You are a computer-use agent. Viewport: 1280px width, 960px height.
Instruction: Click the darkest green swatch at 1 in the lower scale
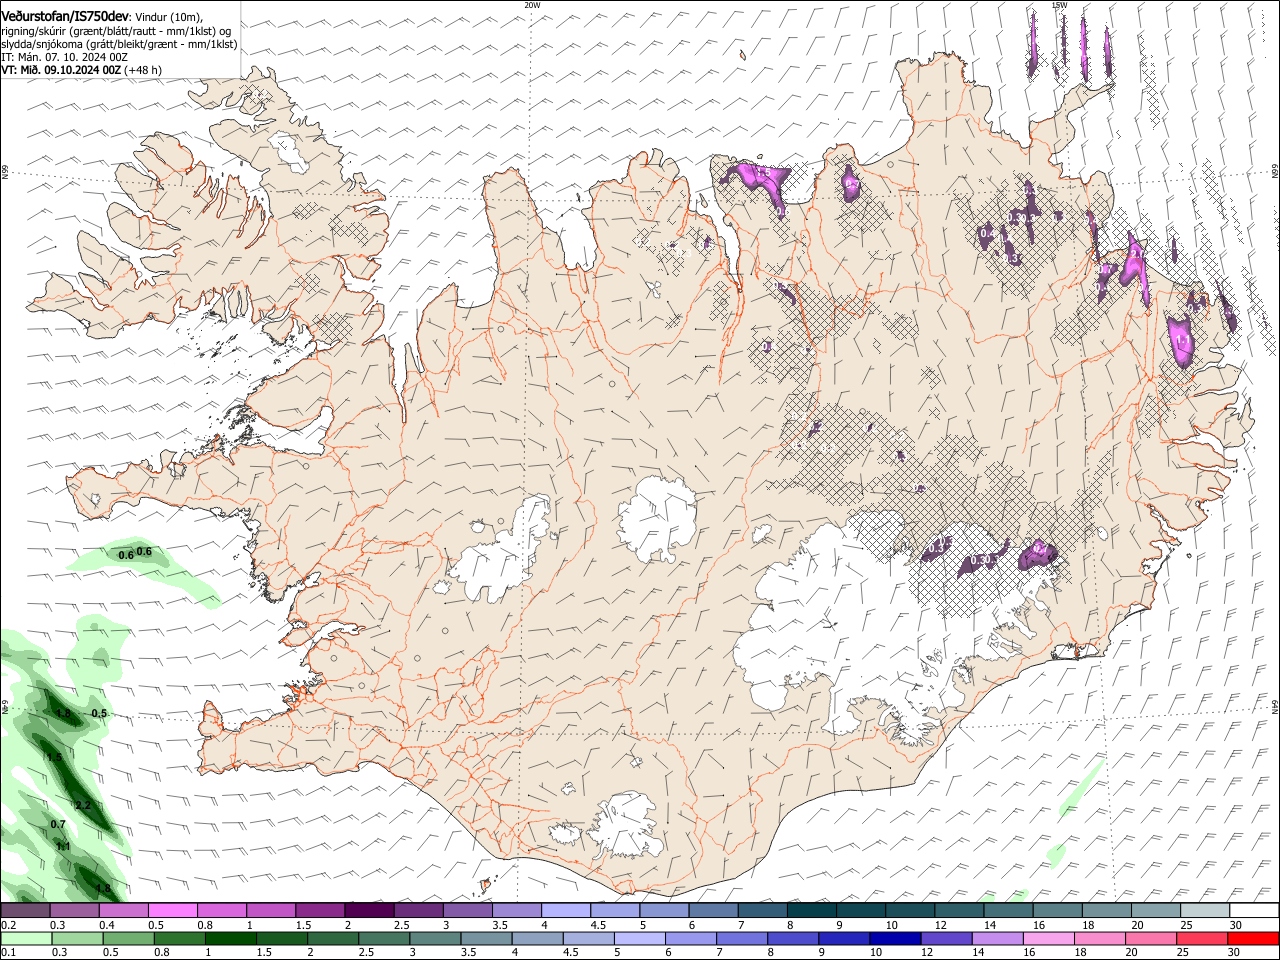[230, 938]
